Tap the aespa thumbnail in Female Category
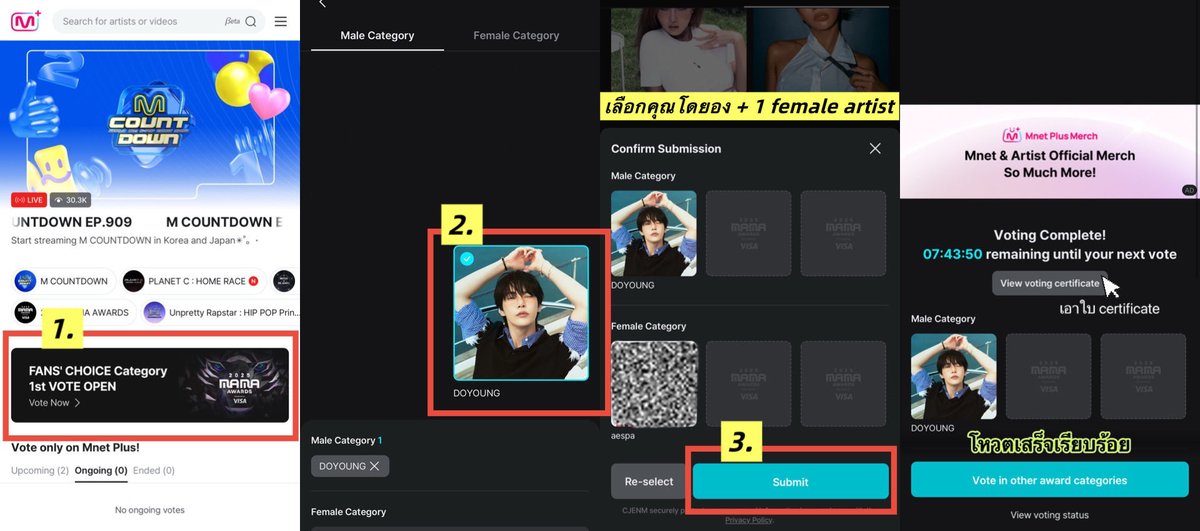 pos(654,384)
